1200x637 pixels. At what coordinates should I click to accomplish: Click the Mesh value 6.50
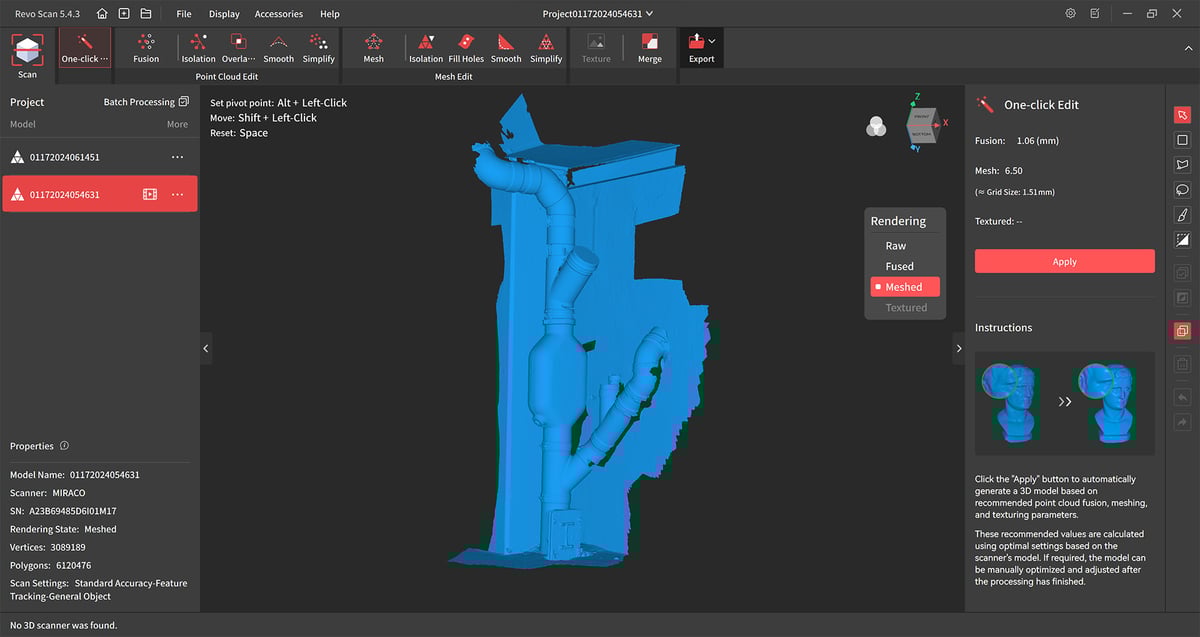coord(1013,171)
